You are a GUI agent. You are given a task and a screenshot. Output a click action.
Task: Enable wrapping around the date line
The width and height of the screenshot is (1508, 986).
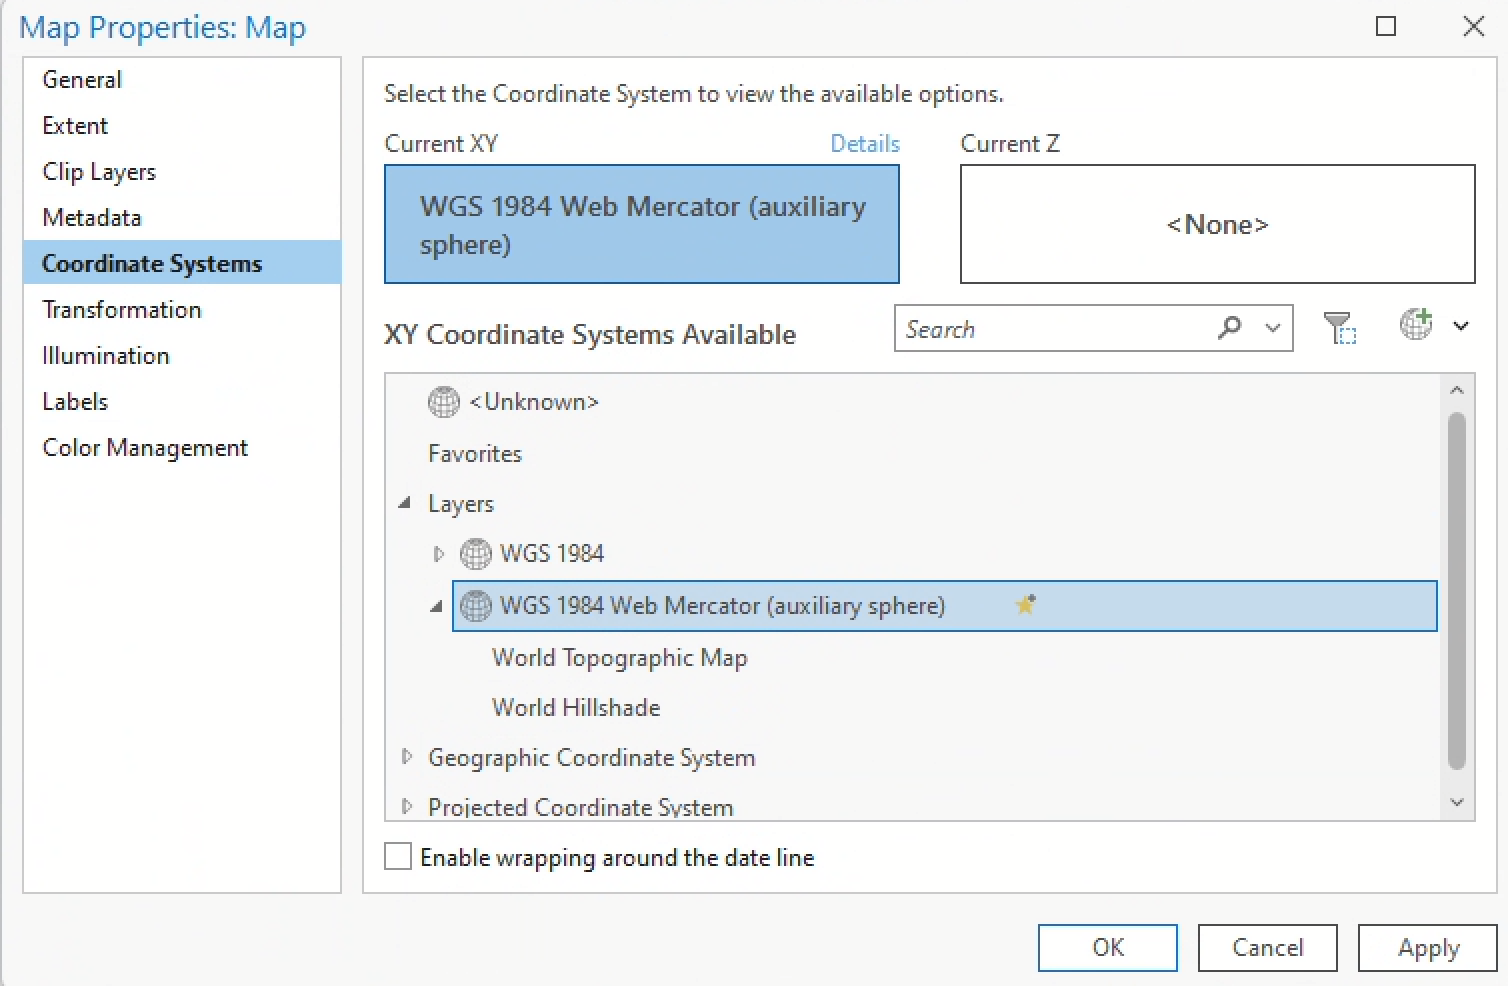tap(398, 857)
